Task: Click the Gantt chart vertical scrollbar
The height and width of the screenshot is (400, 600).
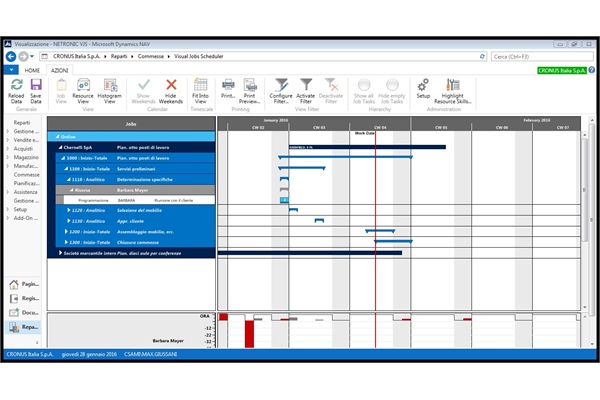Action: (584, 189)
